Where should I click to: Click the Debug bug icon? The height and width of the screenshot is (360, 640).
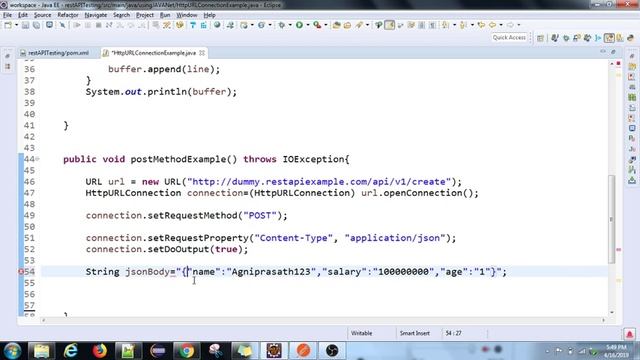pyautogui.click(x=282, y=25)
